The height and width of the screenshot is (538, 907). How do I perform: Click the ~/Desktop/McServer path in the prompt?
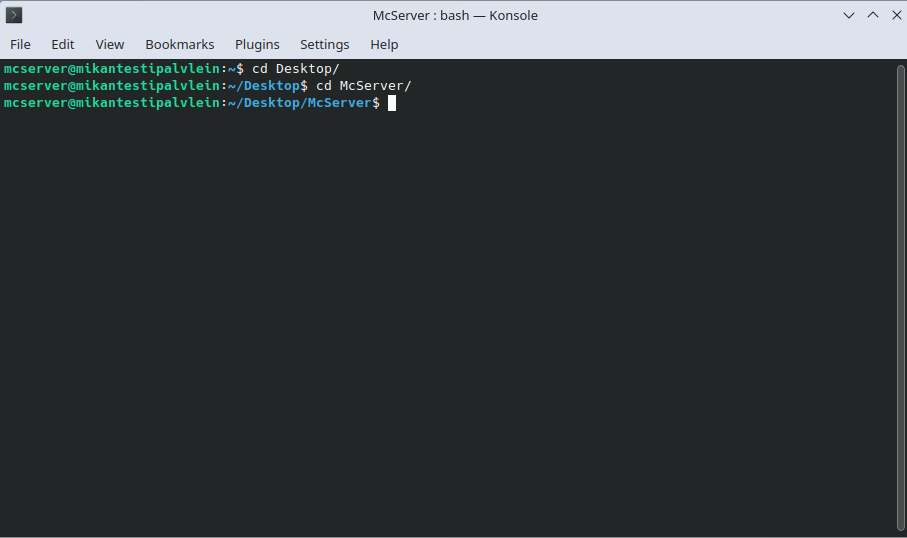(299, 103)
